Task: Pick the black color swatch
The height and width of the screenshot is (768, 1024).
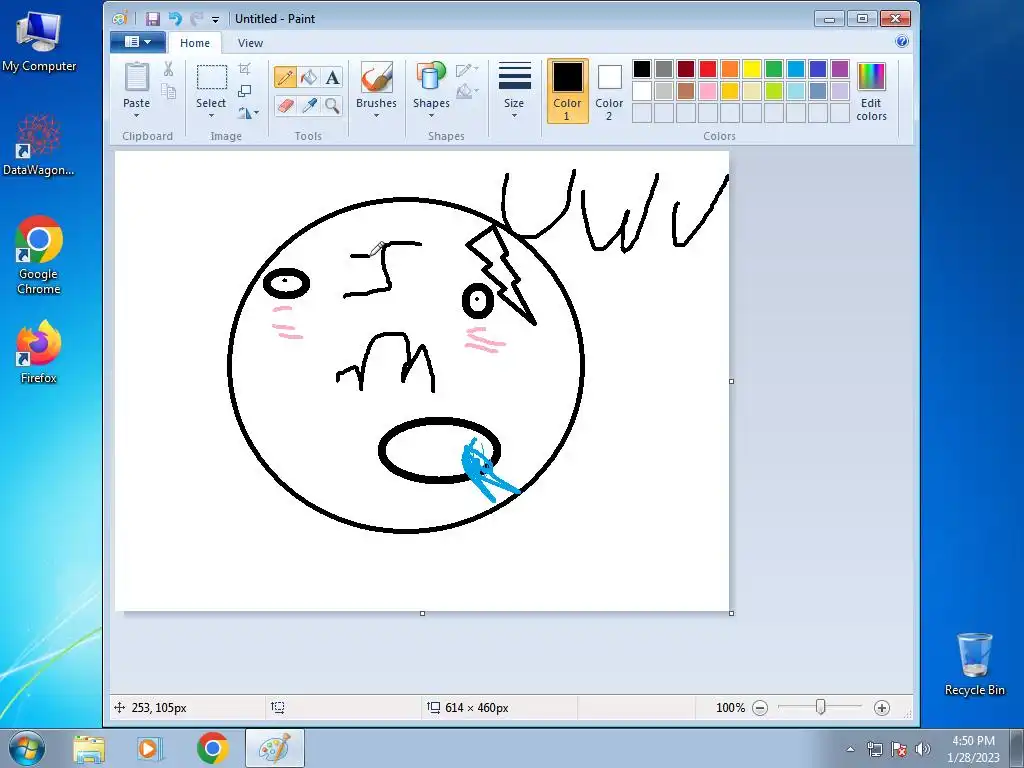Action: (642, 69)
